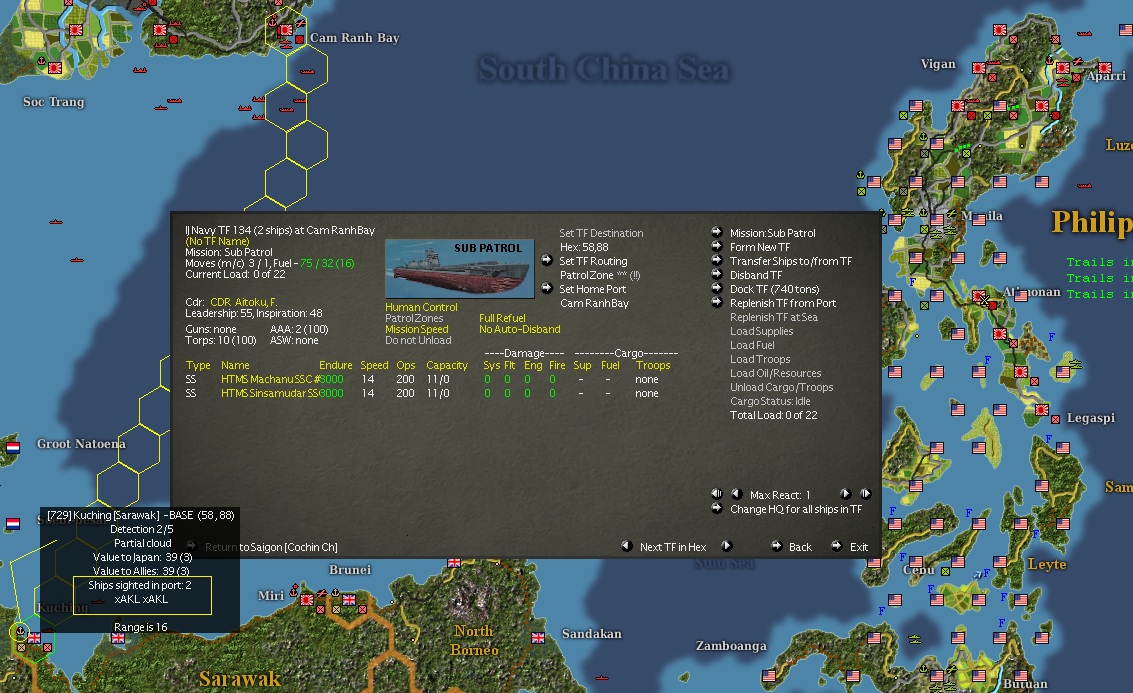Click the Japanese flag base at Aparri
Viewport: 1133px width, 693px height.
click(x=1062, y=68)
